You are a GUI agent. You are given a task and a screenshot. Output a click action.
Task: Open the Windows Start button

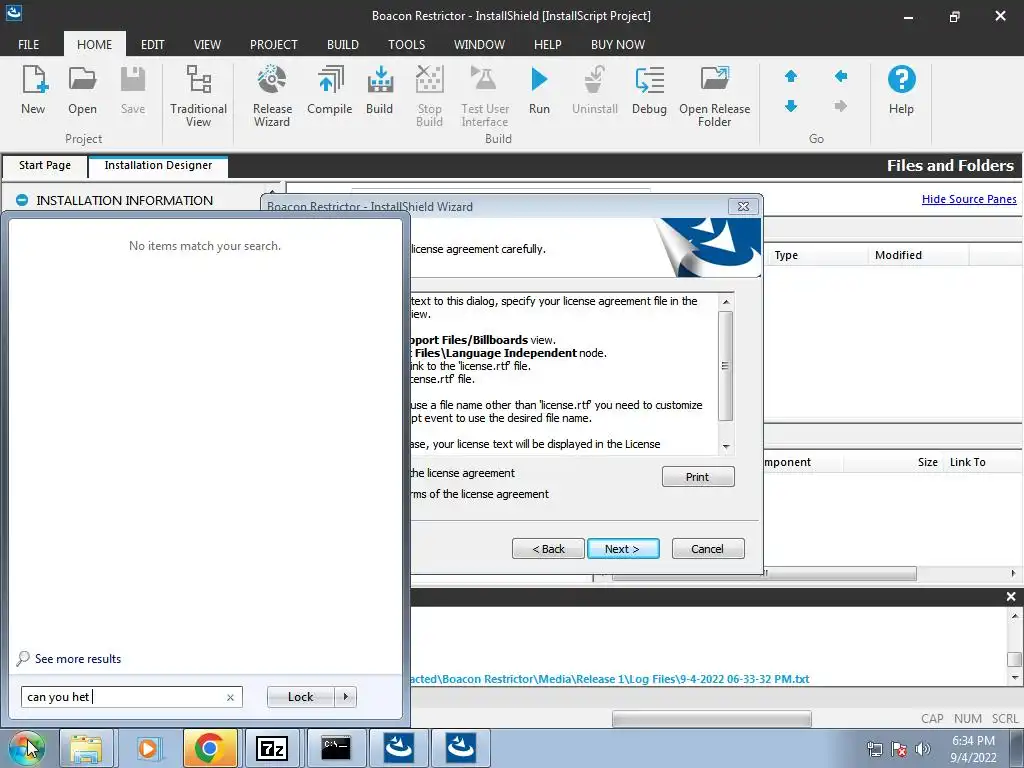(x=26, y=748)
